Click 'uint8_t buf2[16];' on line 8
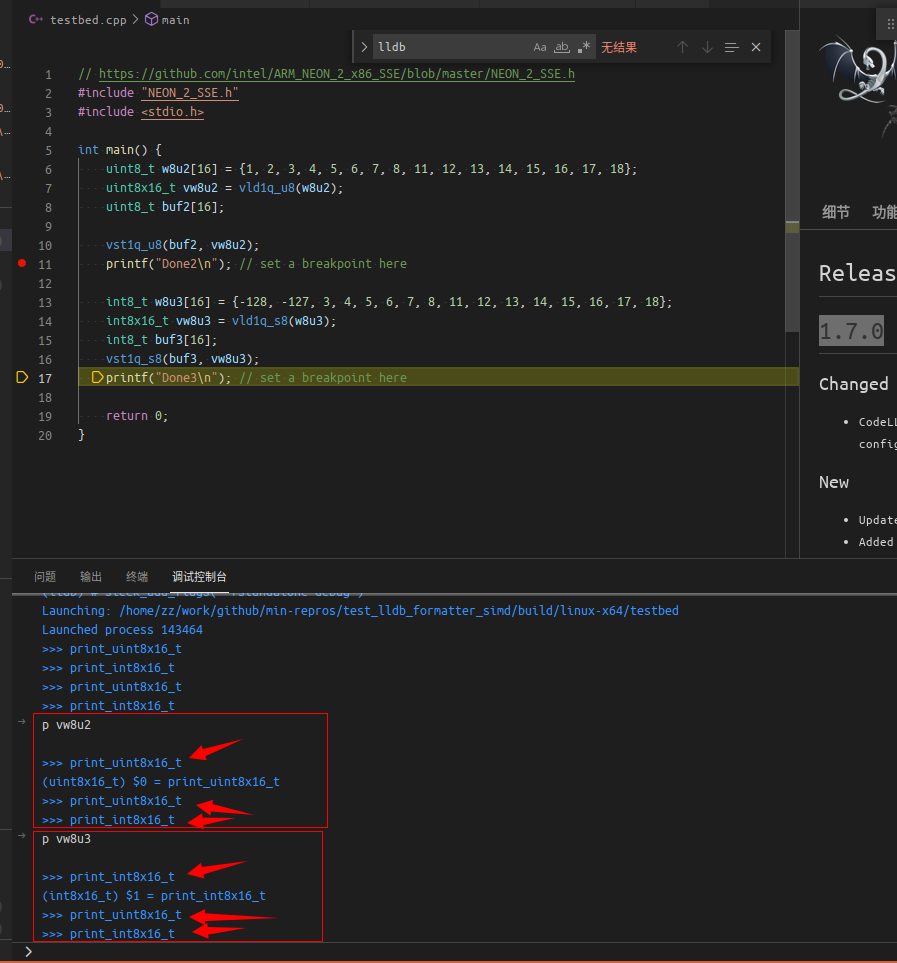The width and height of the screenshot is (897, 963). [x=165, y=207]
